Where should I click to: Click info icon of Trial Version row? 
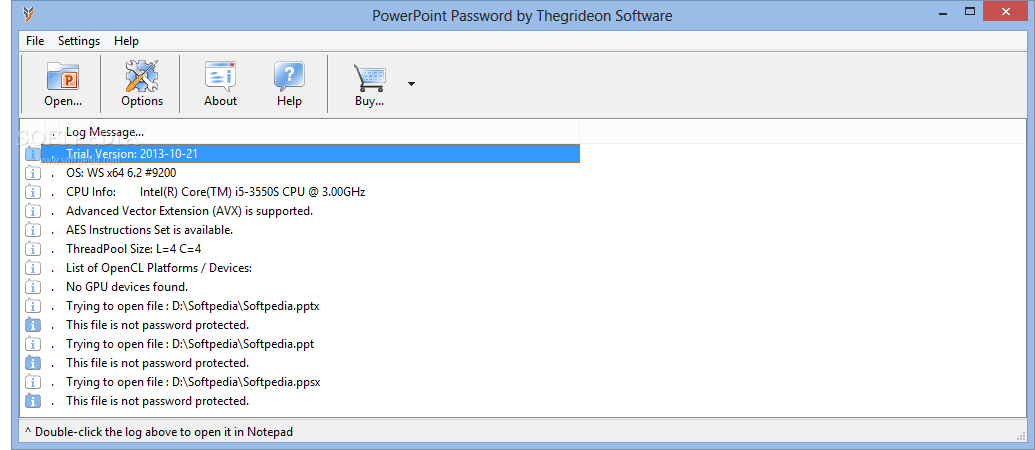33,154
